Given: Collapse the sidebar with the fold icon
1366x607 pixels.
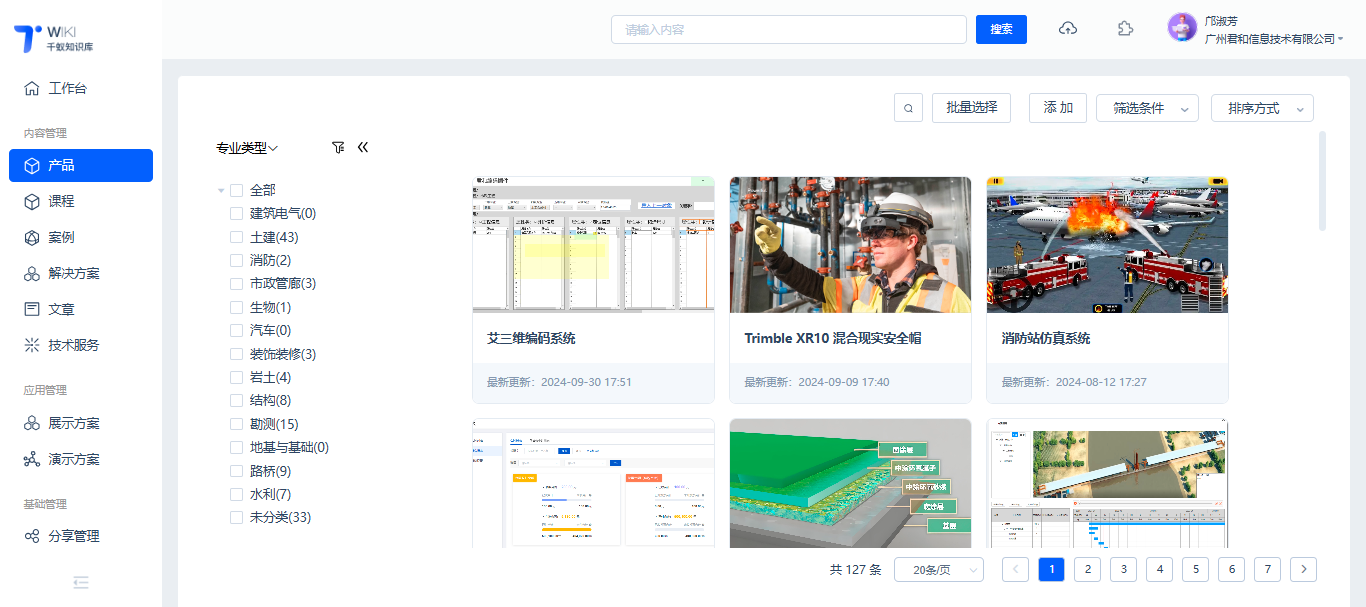Looking at the screenshot, I should click(81, 582).
